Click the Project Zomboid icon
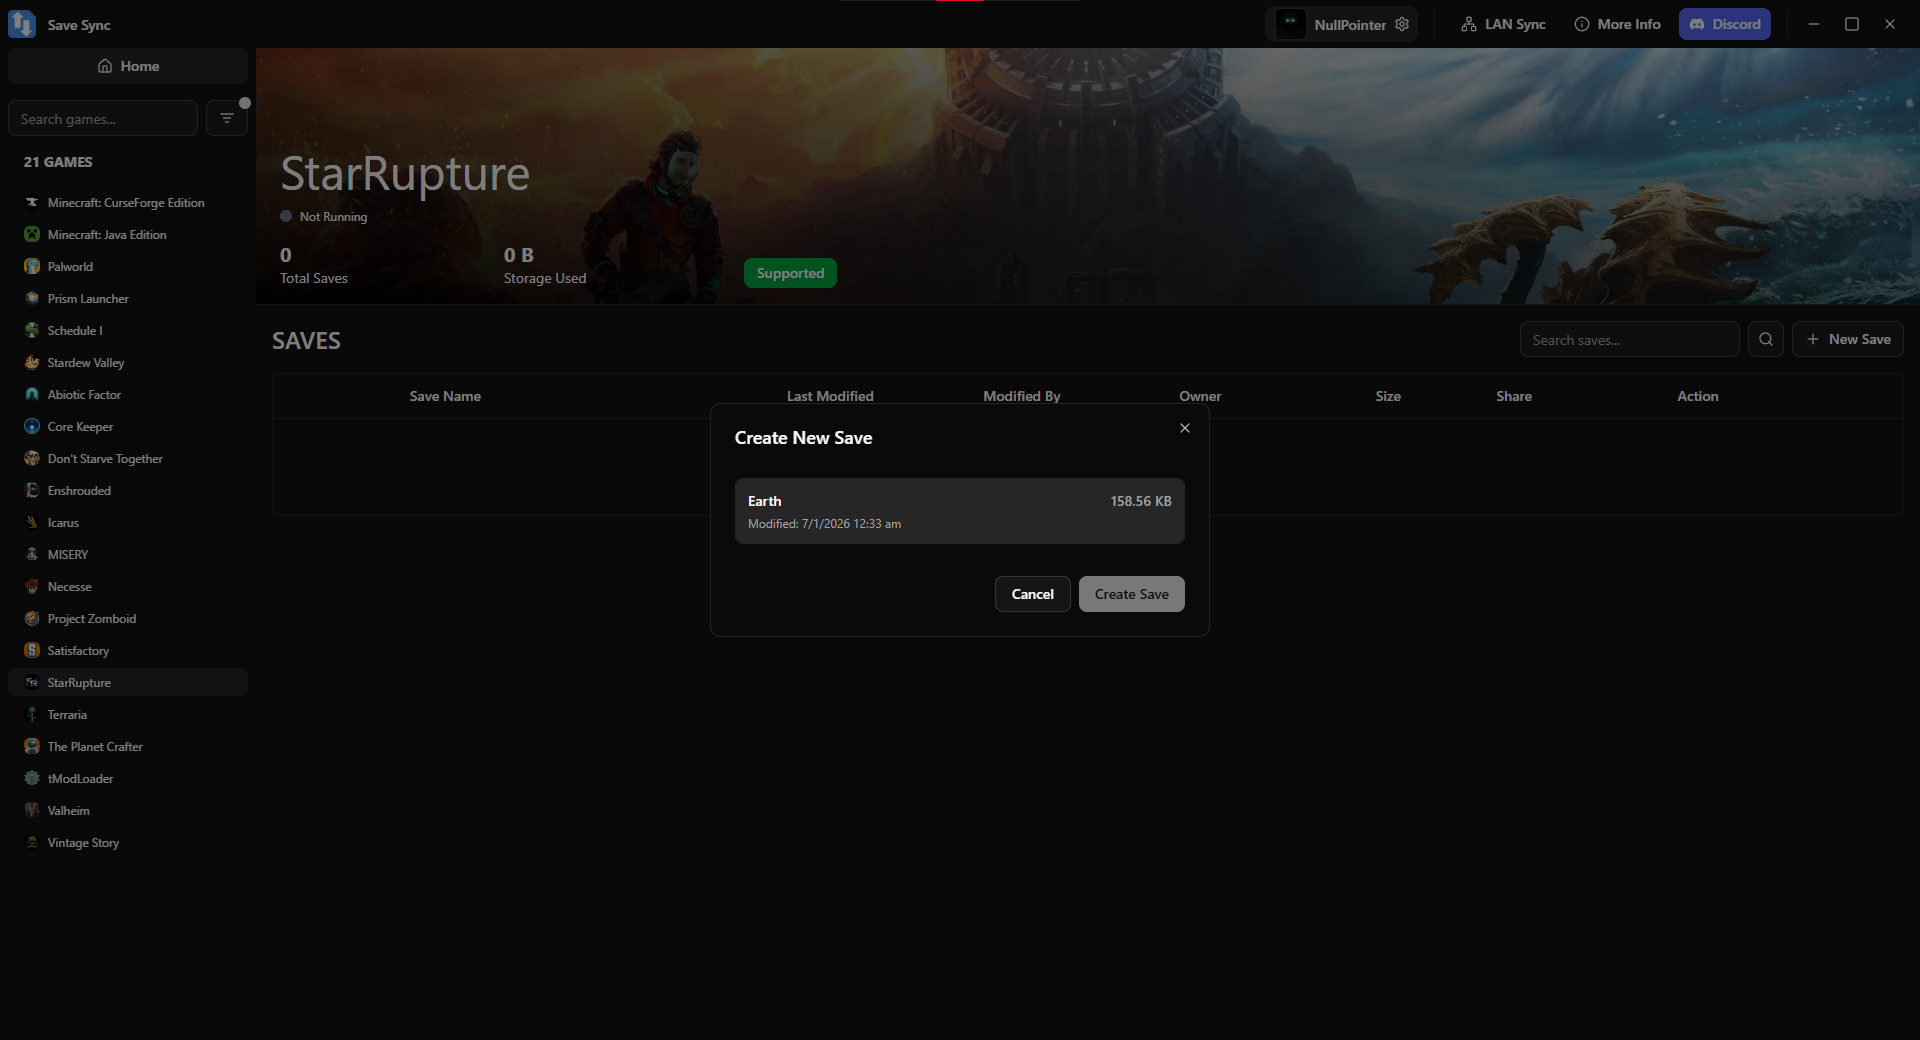The width and height of the screenshot is (1920, 1040). click(x=32, y=618)
